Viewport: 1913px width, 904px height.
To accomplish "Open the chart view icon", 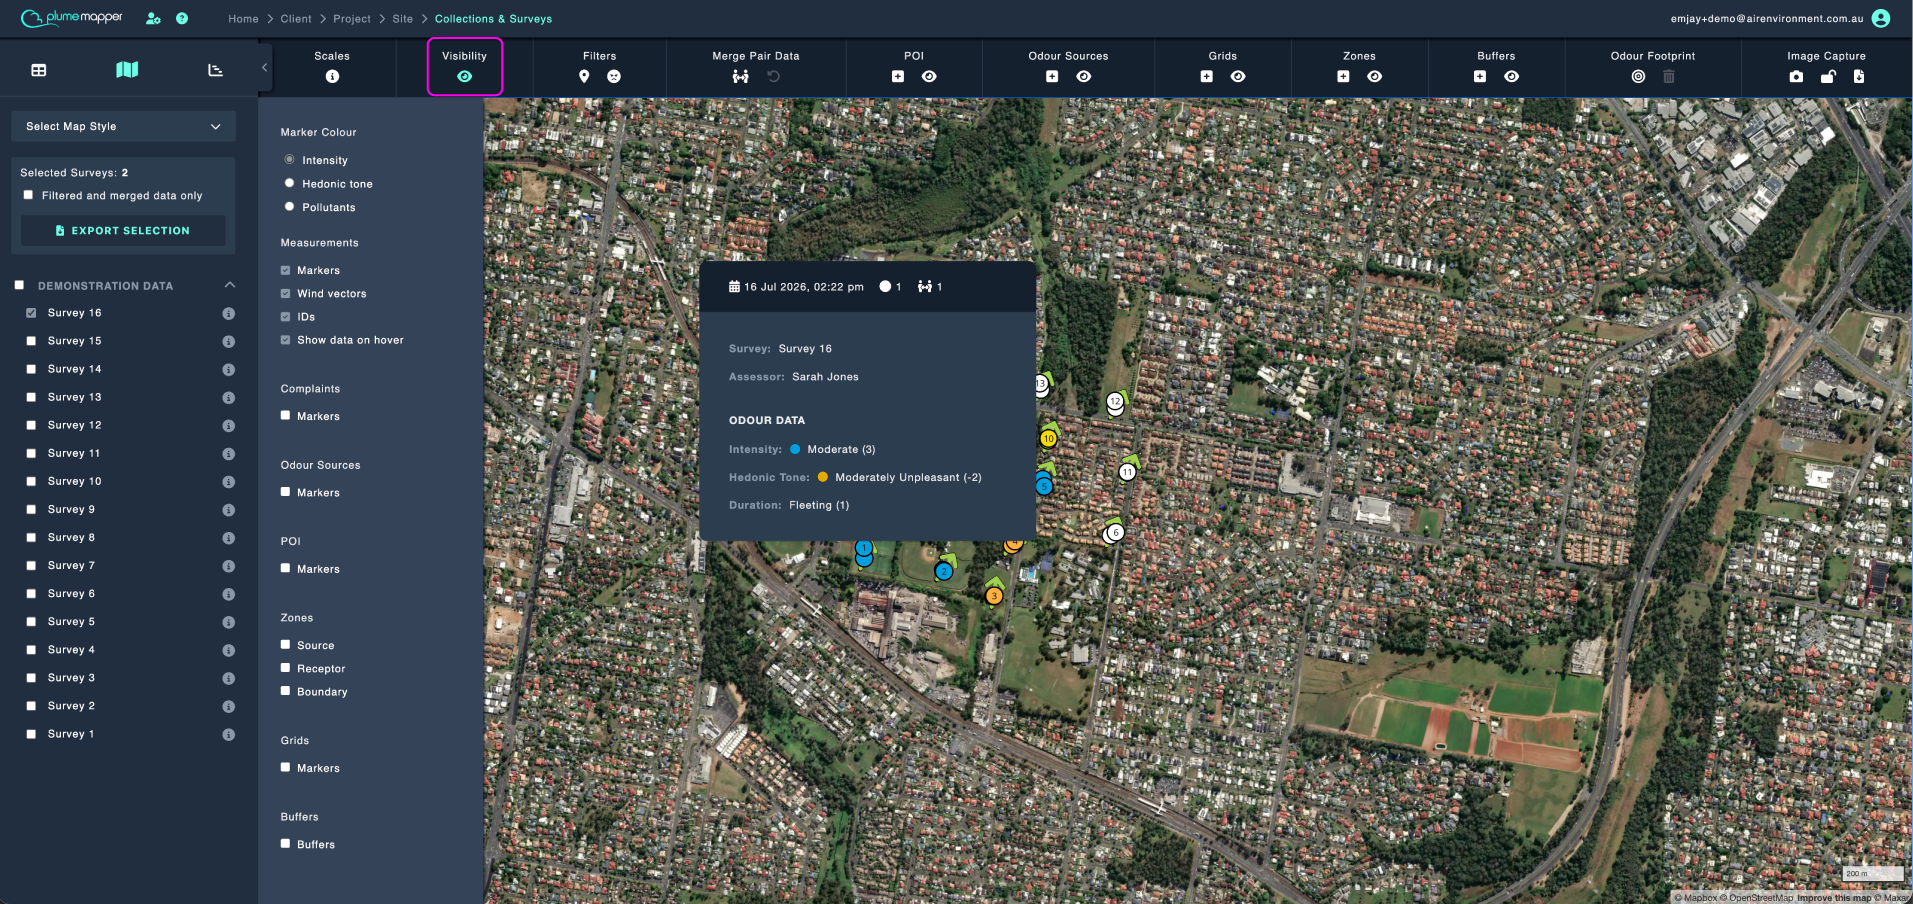I will pyautogui.click(x=215, y=70).
